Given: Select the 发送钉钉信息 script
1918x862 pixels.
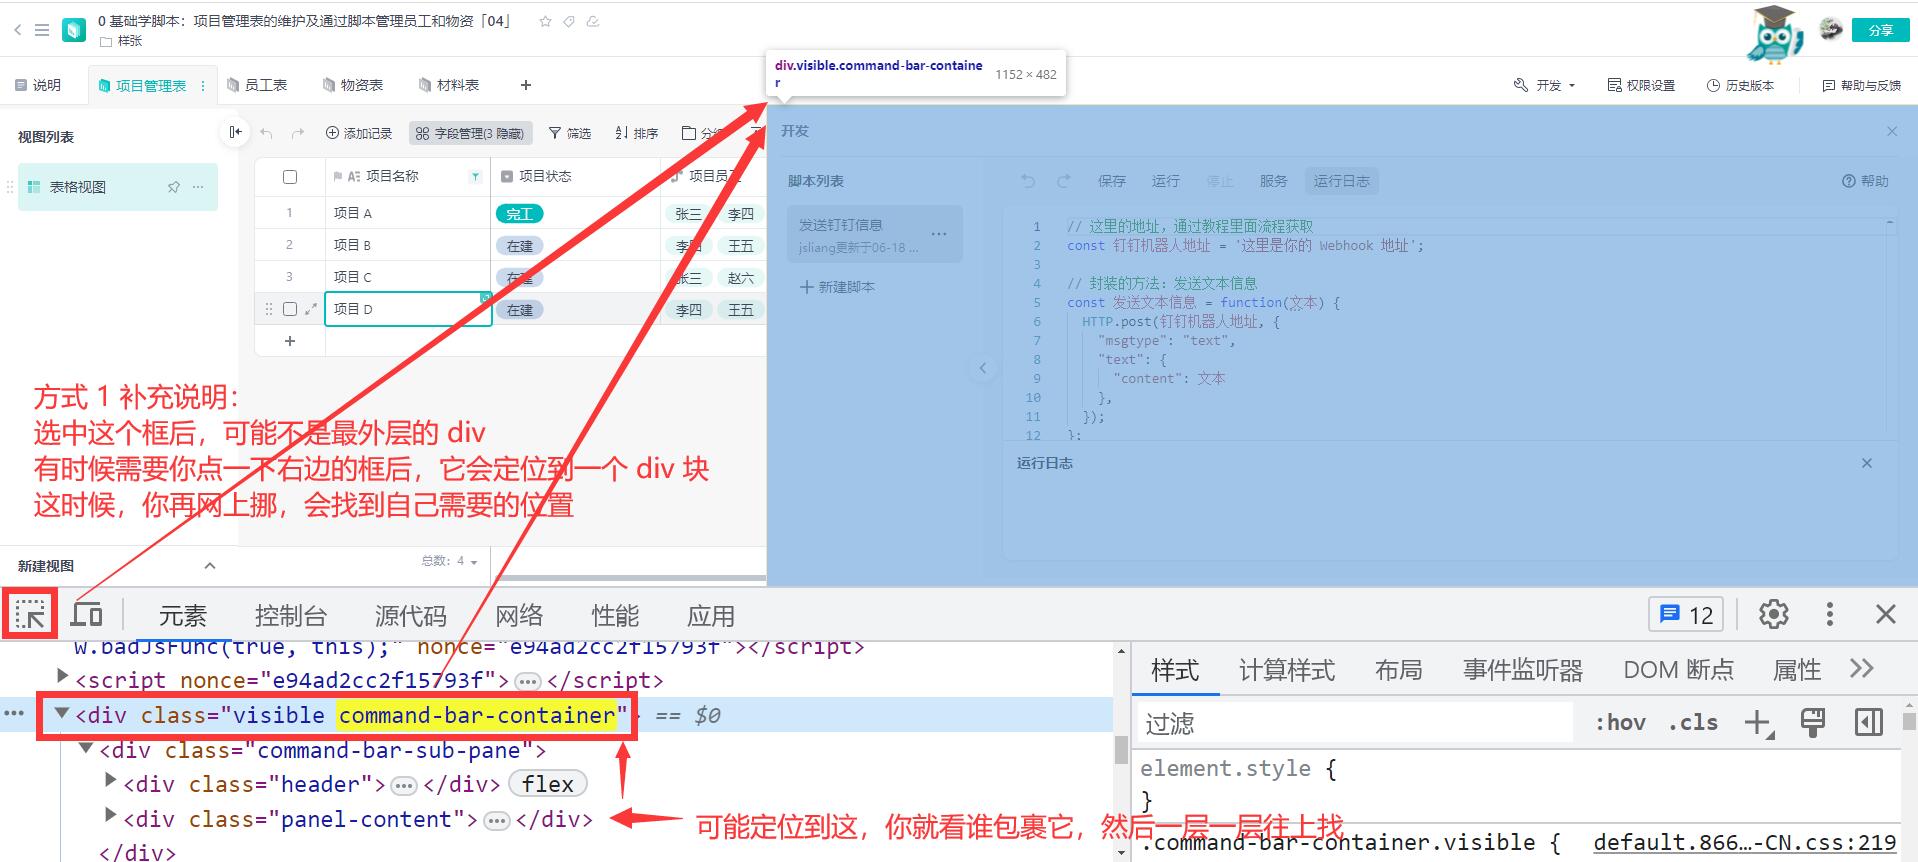Looking at the screenshot, I should (x=874, y=235).
